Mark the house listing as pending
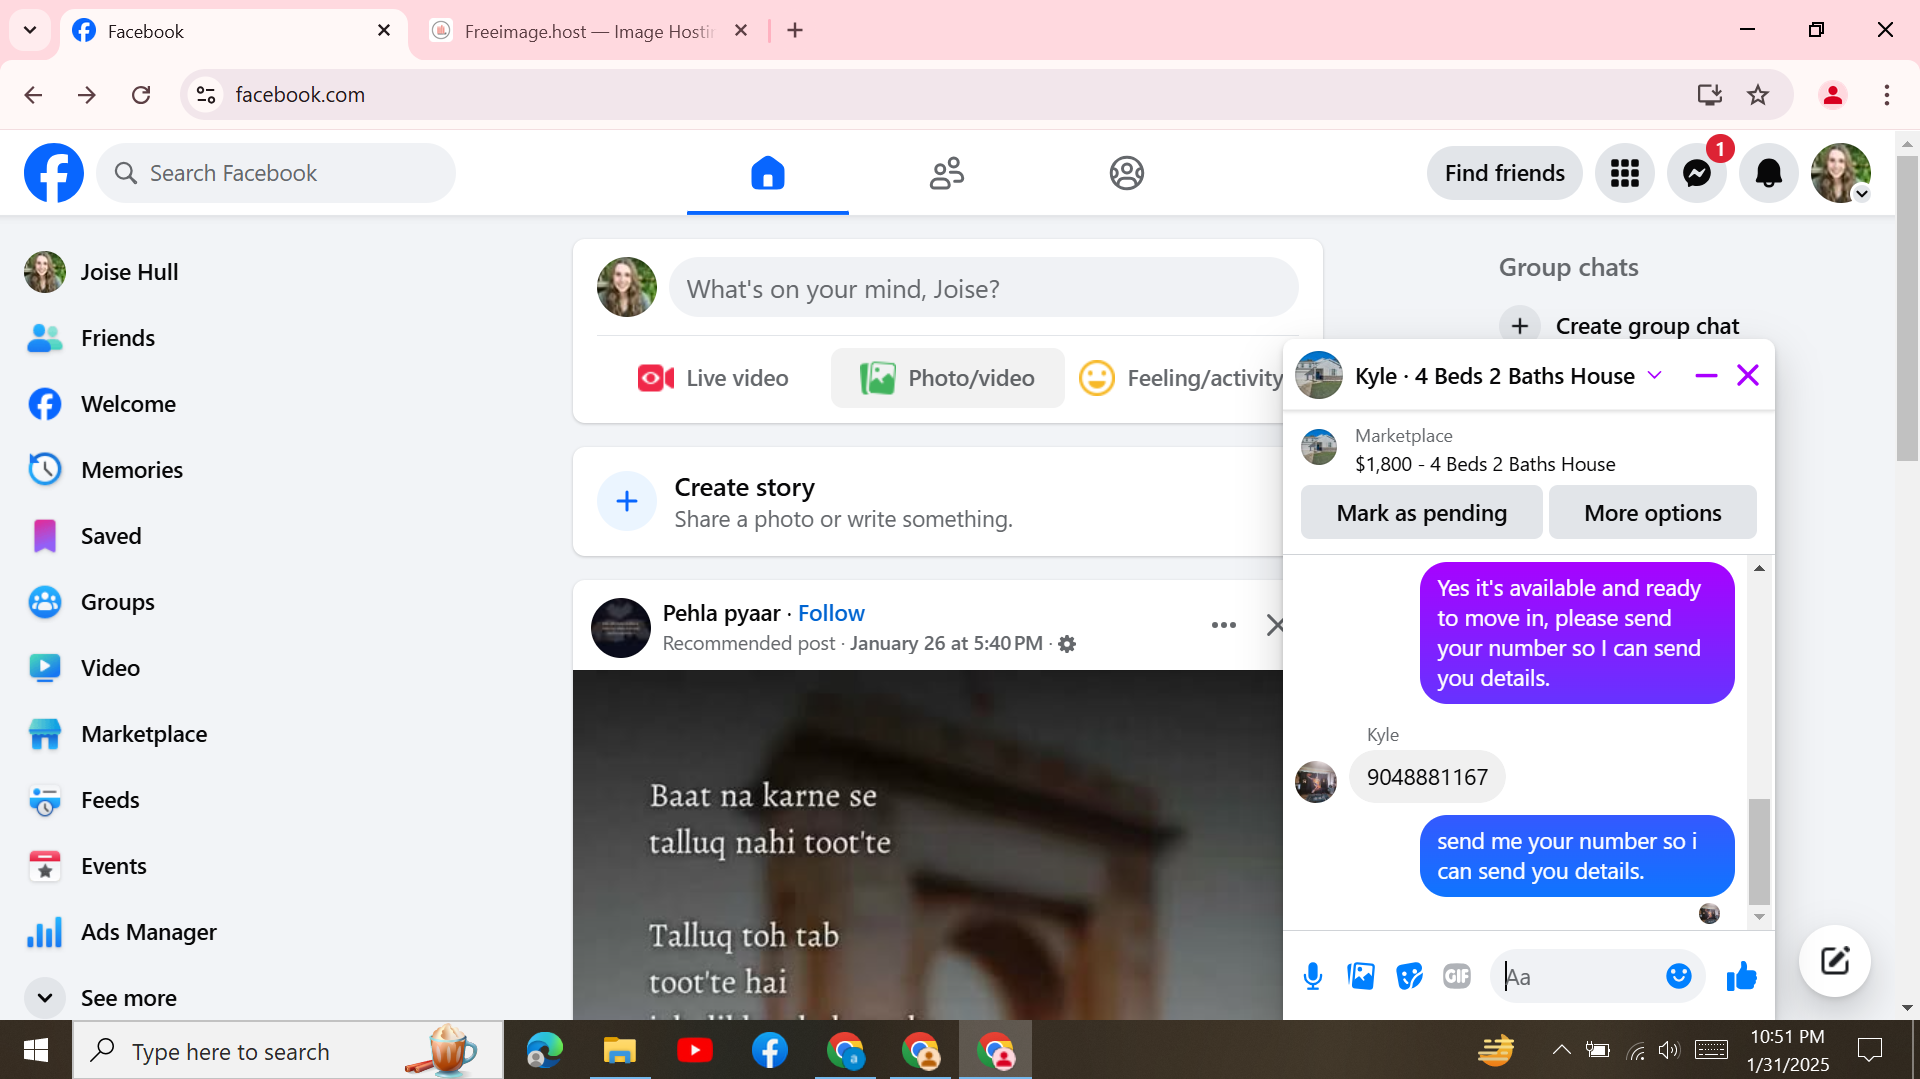Image resolution: width=1920 pixels, height=1079 pixels. (1421, 512)
